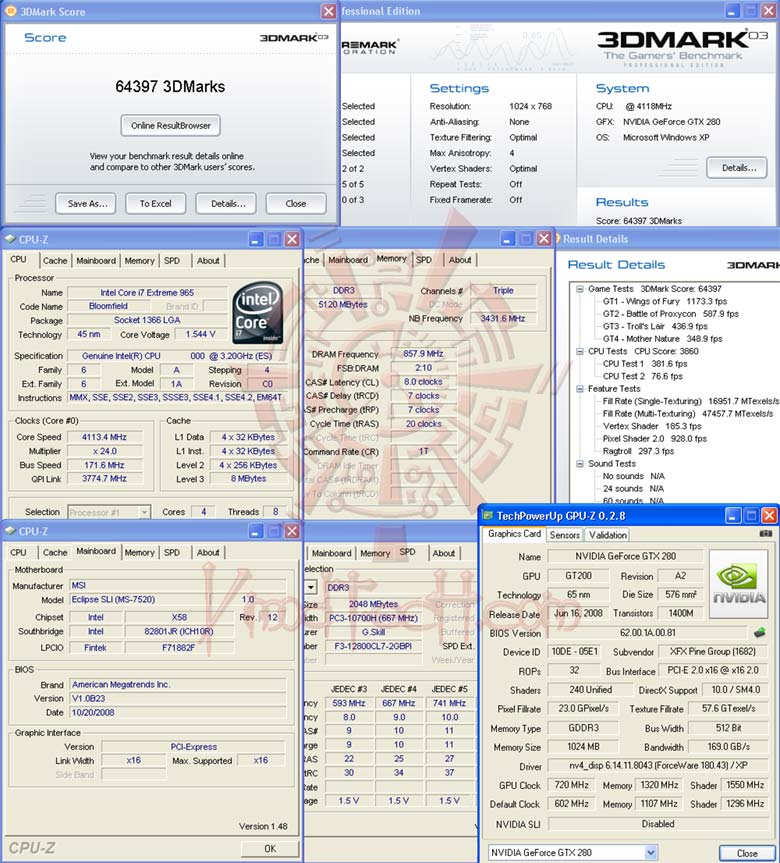Click the Core Speed 4113.4 MHz value
The height and width of the screenshot is (863, 780).
104,437
